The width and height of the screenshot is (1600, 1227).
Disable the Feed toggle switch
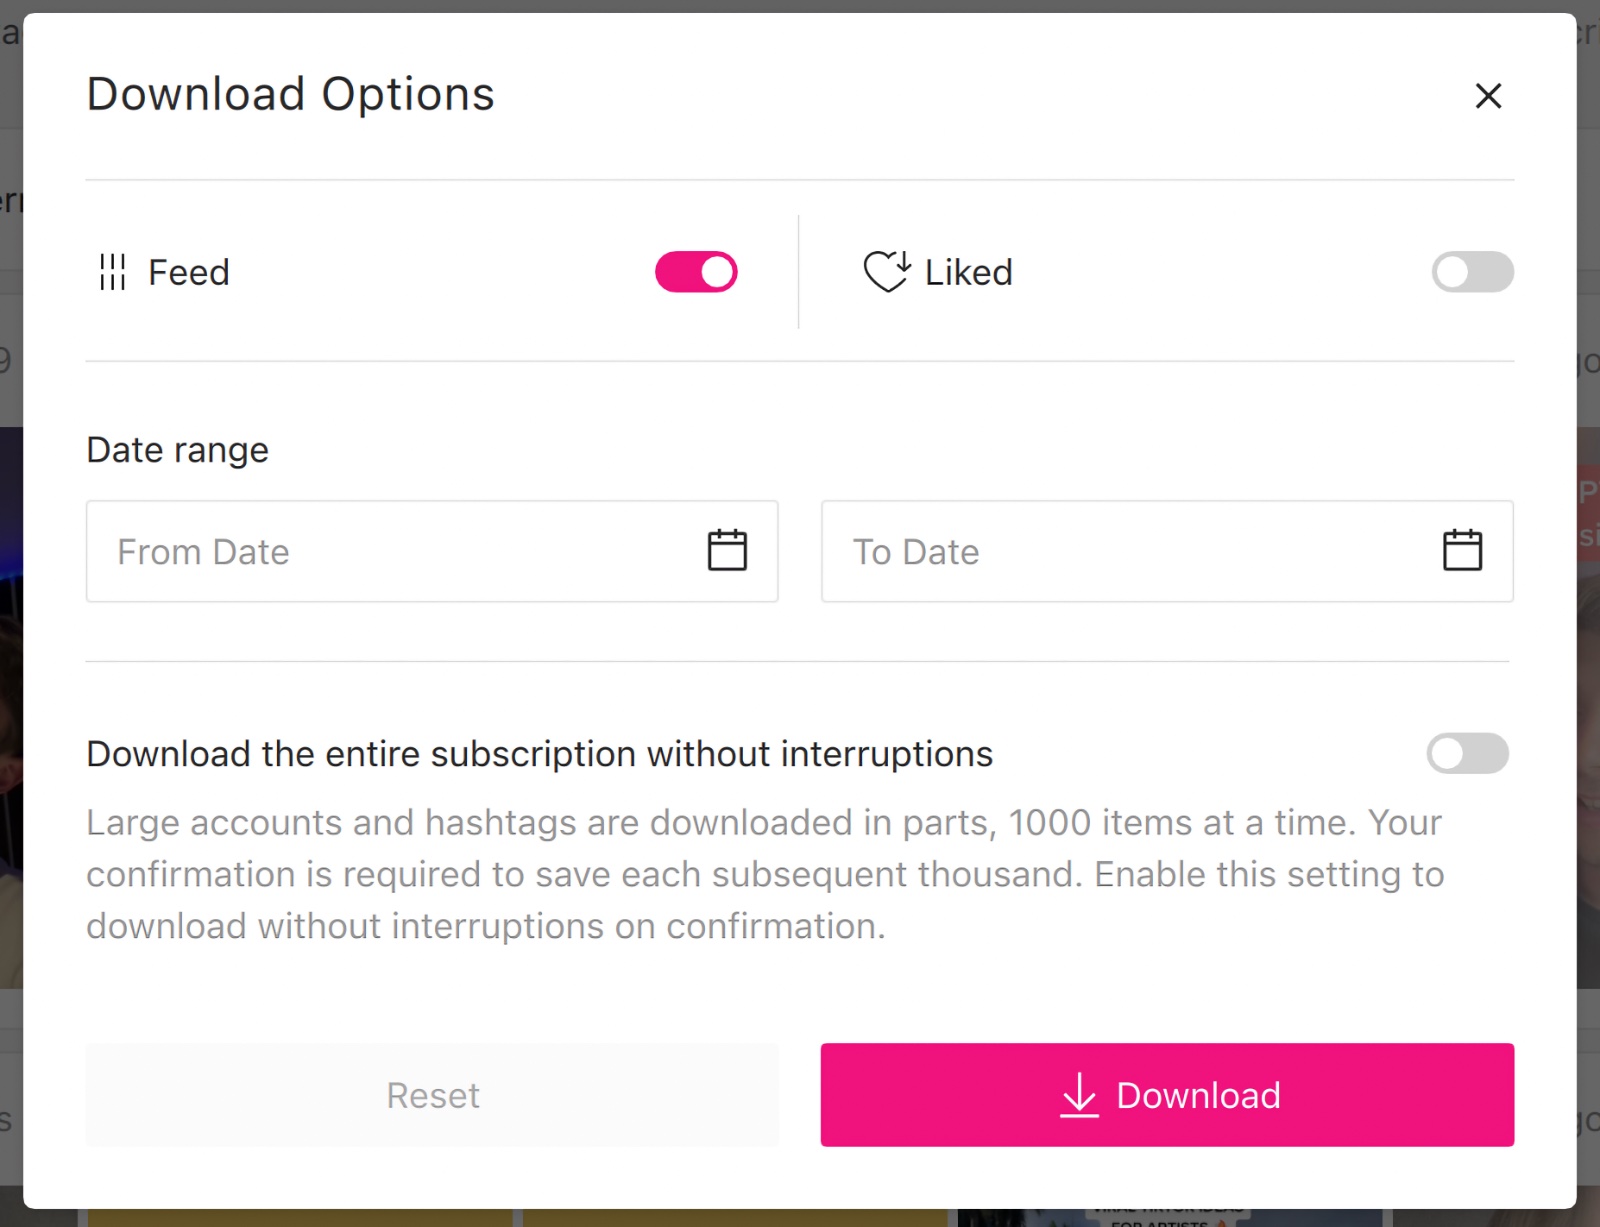(x=696, y=272)
